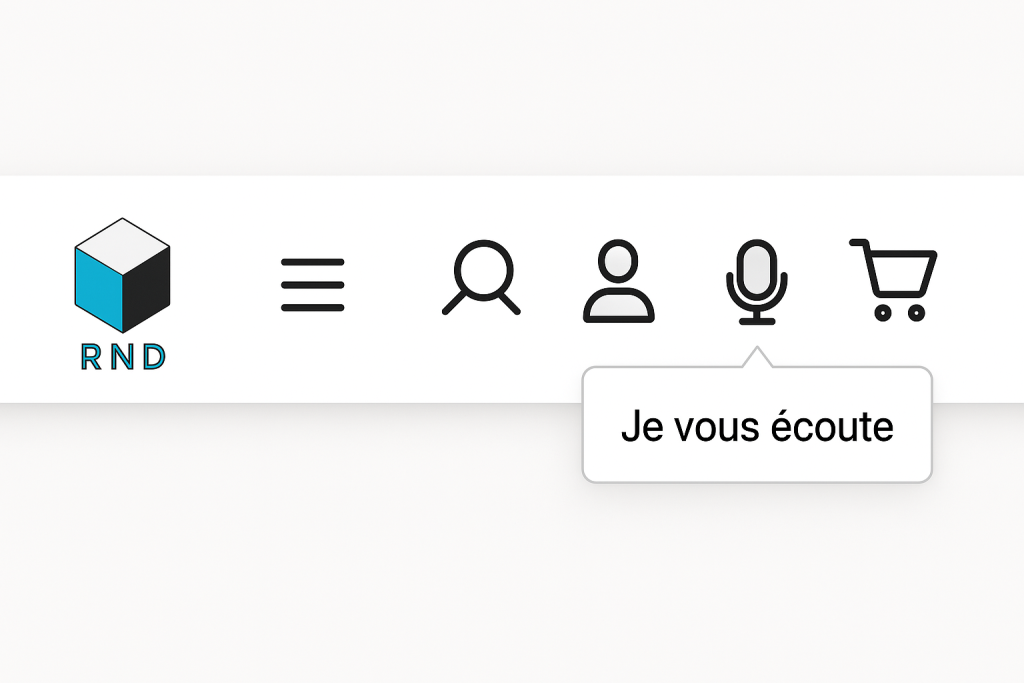Click the RND cube logo

[x=122, y=276]
